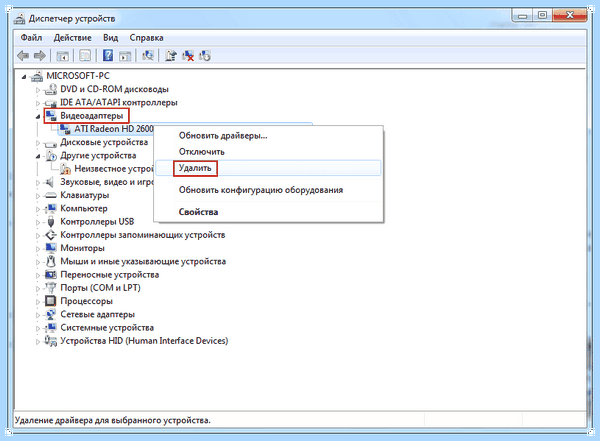This screenshot has width=600, height=441.
Task: Expand the Переносные устройства node
Action: tap(38, 276)
